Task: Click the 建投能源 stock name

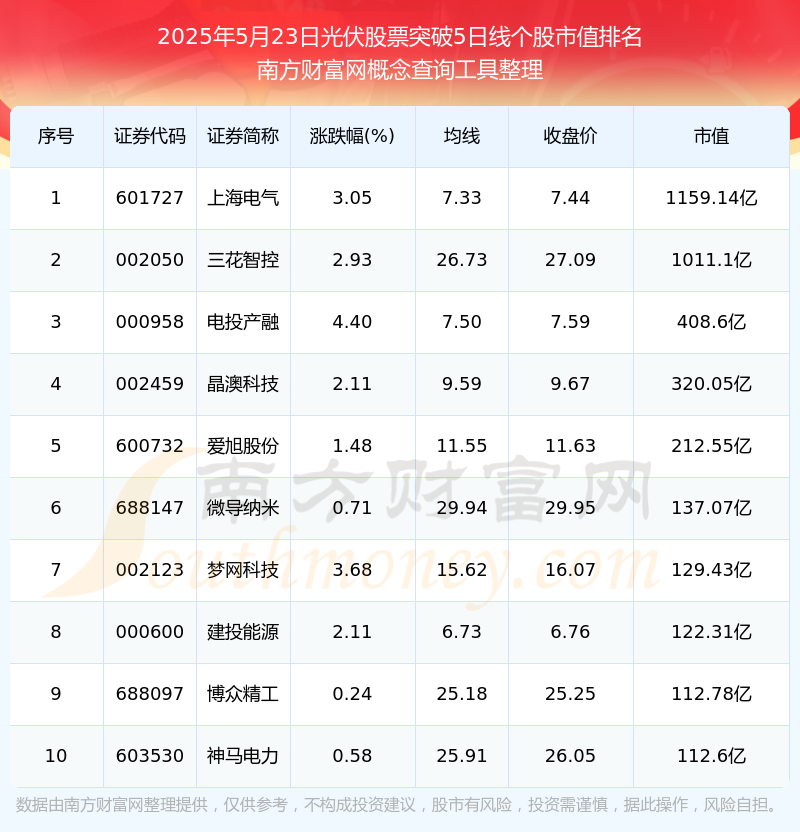Action: (x=243, y=631)
